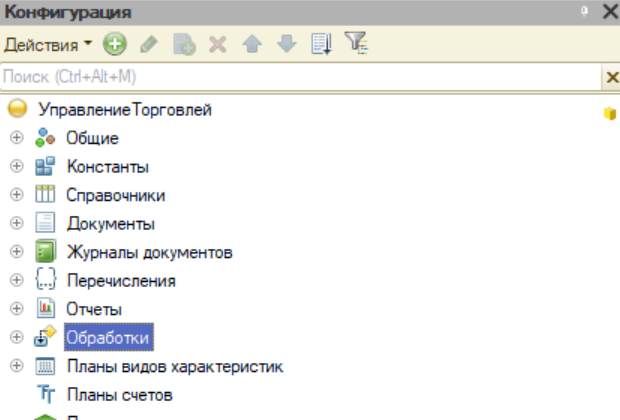Clear the search field with X button
The height and width of the screenshot is (420, 620).
(x=611, y=77)
